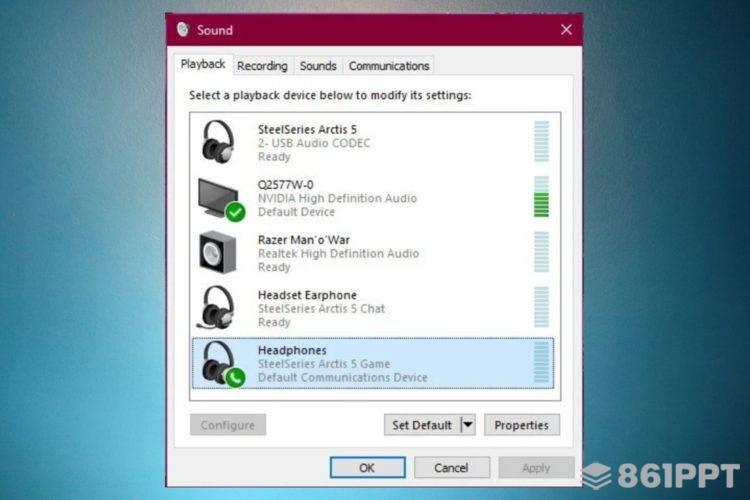Click the Razer Man'o'War speaker icon
Screen dimensions: 750x500
[x=218, y=252]
